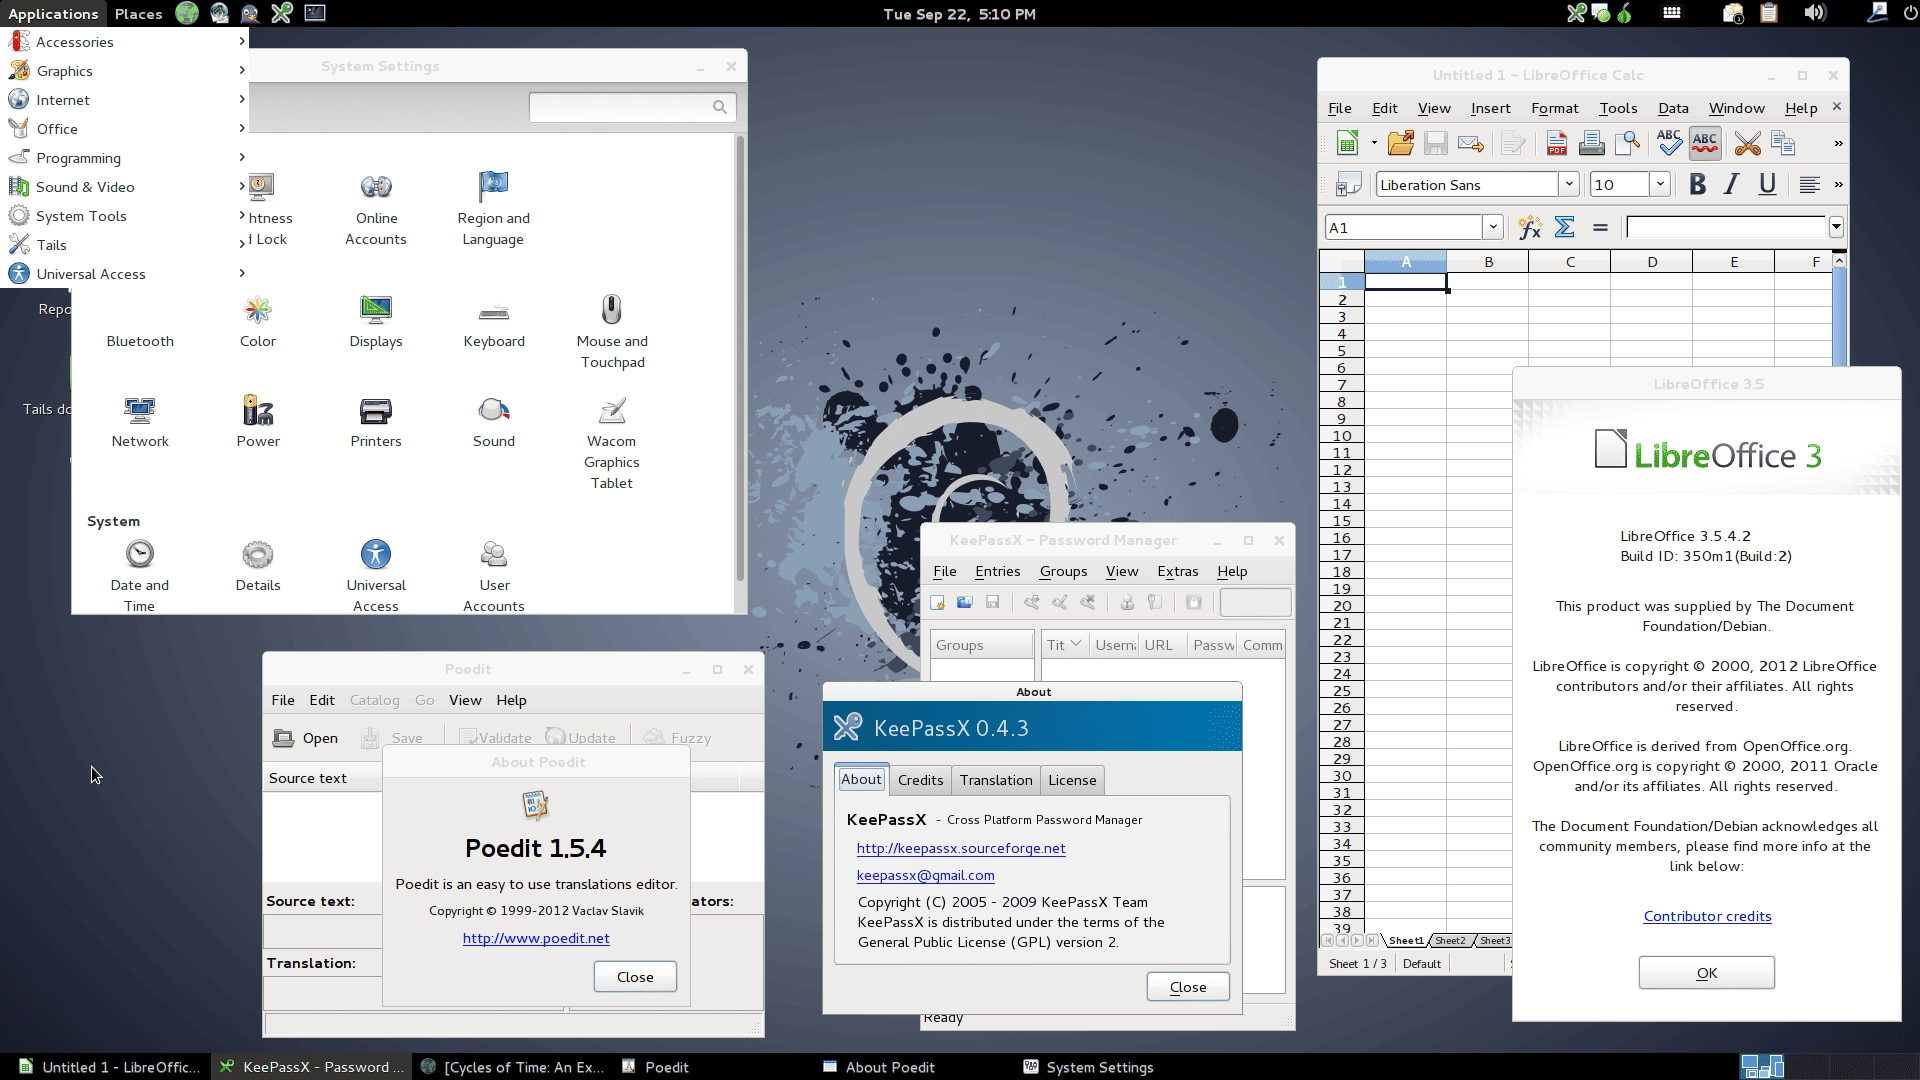
Task: Toggle Underline formatting in Calc
Action: pyautogui.click(x=1767, y=184)
